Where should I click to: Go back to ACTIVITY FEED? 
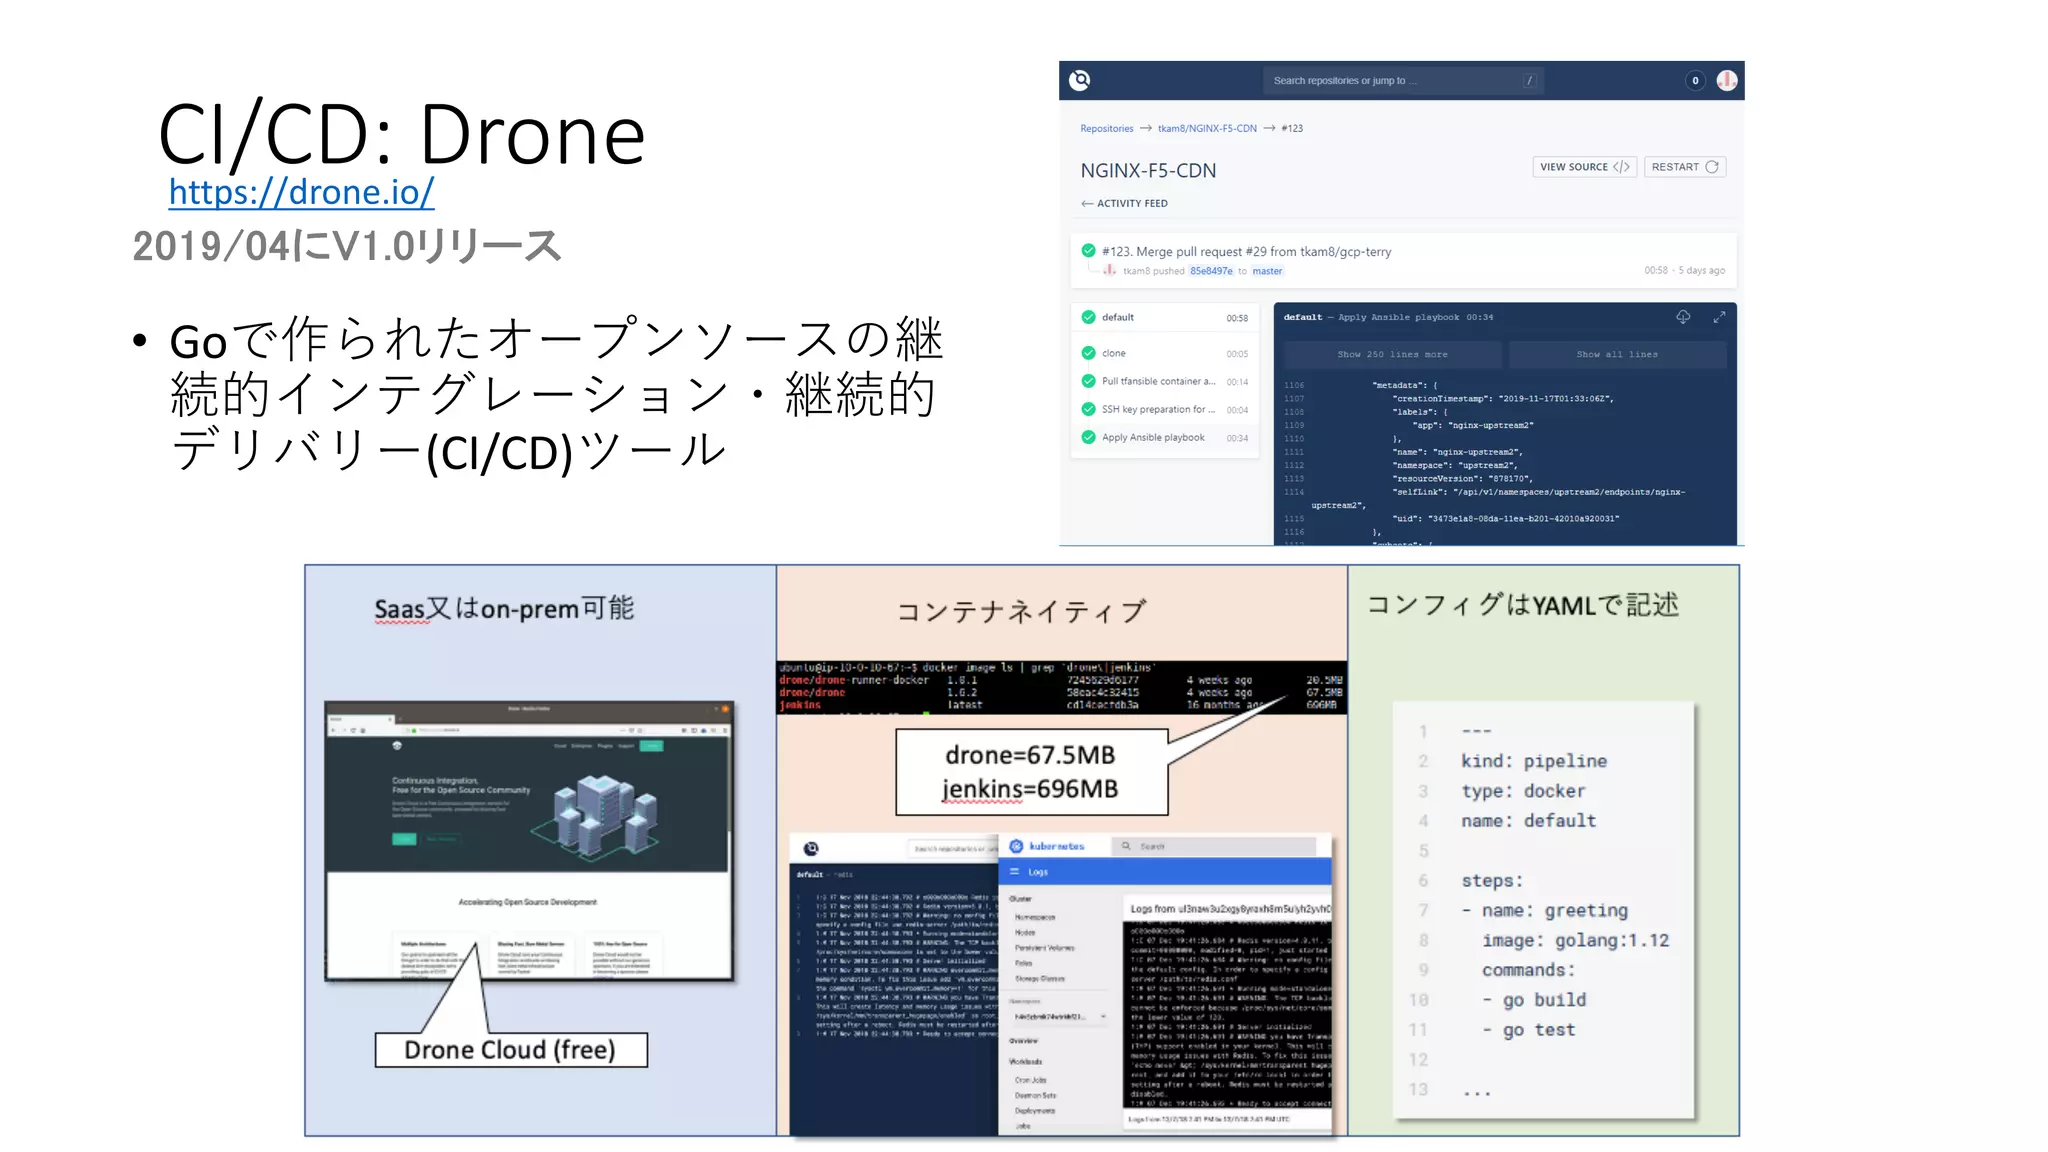pos(1124,203)
